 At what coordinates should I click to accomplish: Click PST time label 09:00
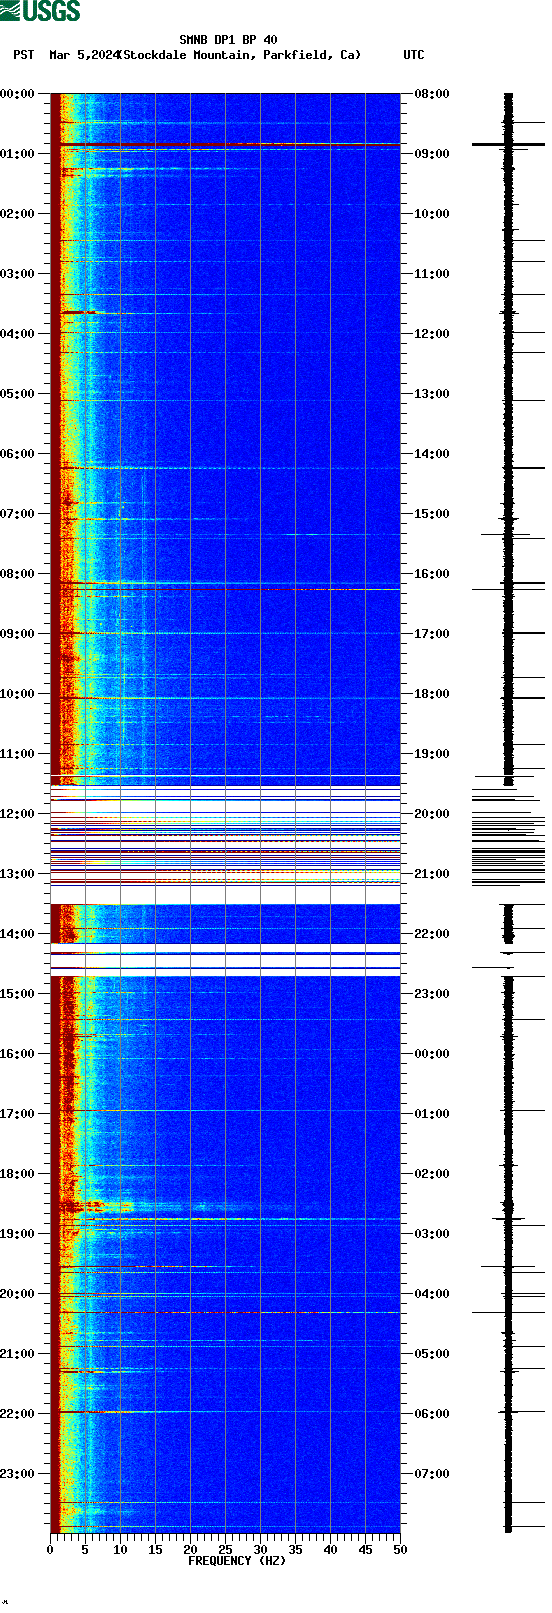click(17, 634)
